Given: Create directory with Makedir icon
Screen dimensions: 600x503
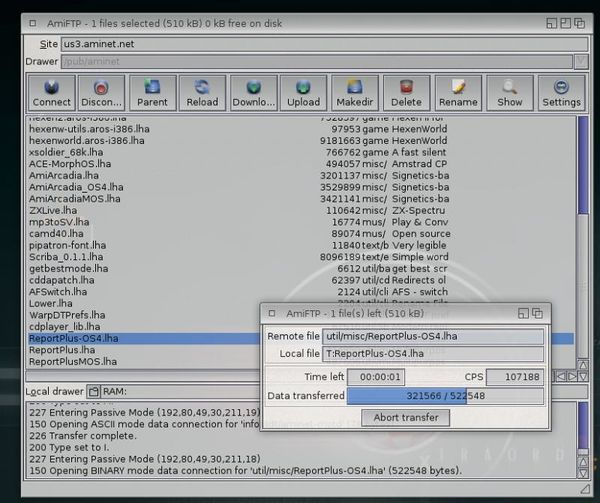Looking at the screenshot, I should pos(355,92).
